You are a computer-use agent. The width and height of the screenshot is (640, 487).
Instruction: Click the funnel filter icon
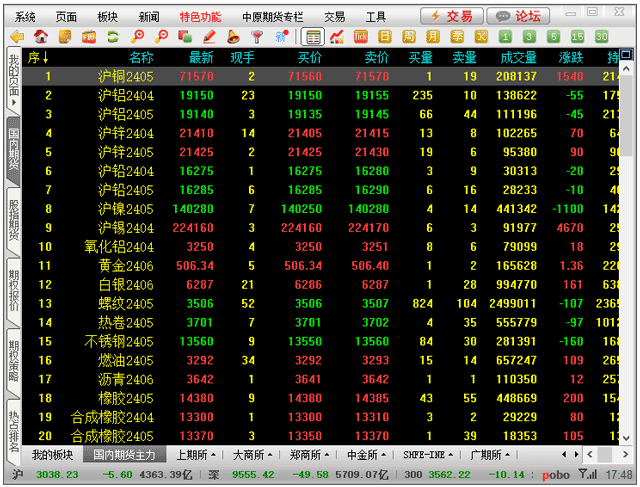(257, 37)
